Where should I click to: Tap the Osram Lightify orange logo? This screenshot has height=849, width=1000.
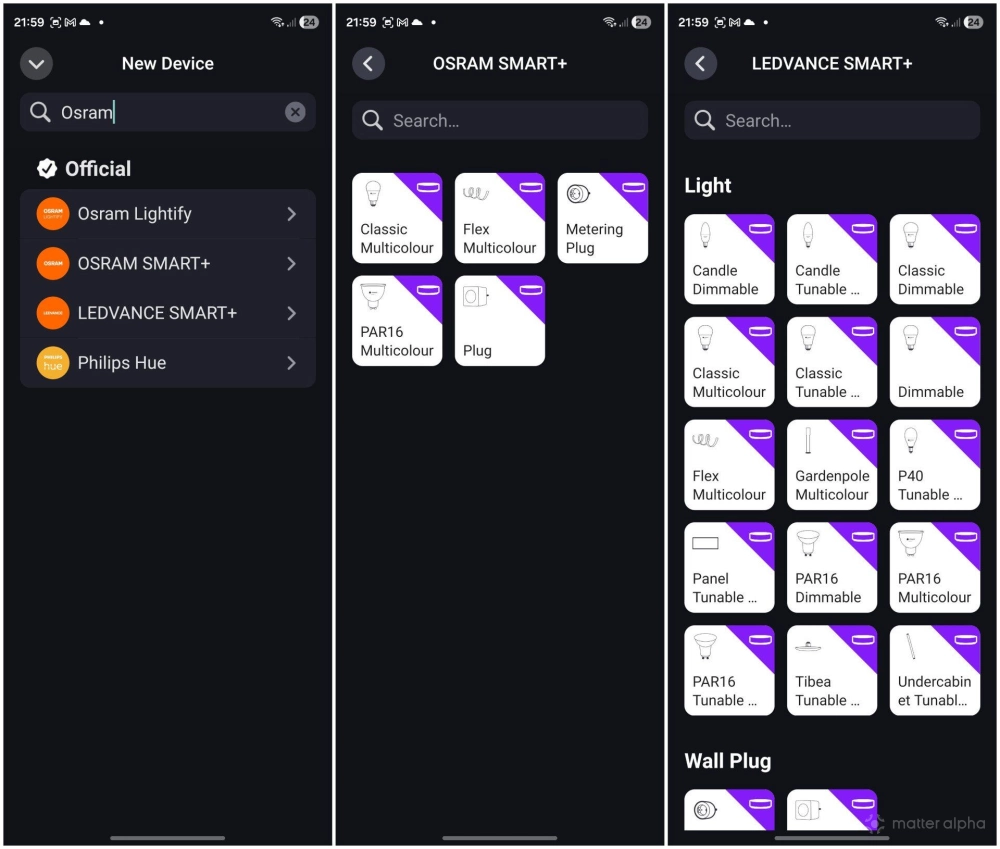tap(53, 214)
